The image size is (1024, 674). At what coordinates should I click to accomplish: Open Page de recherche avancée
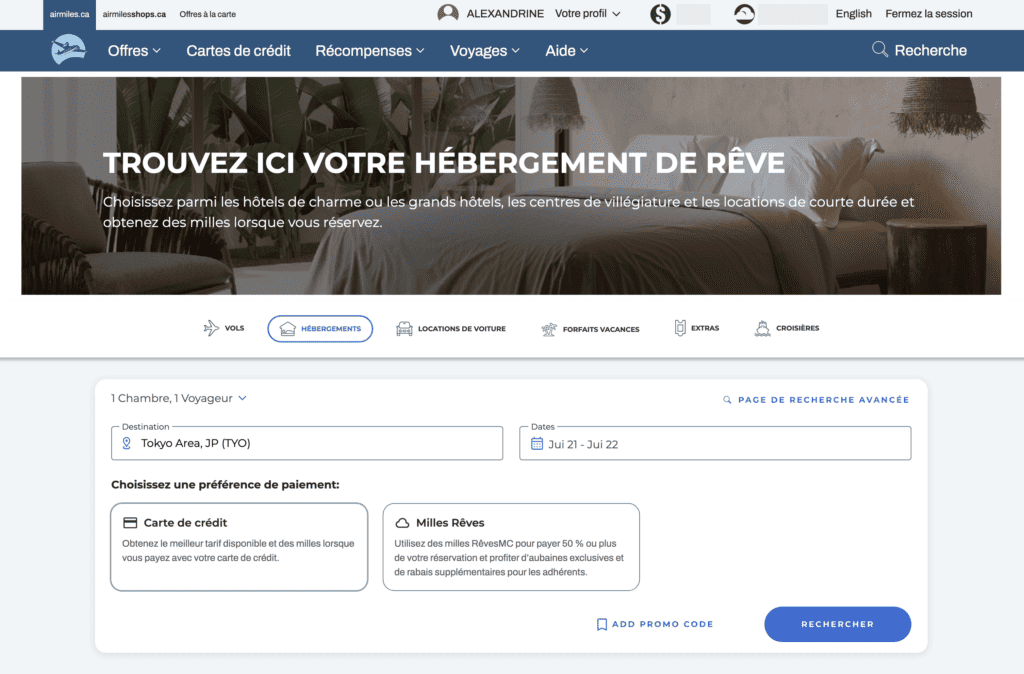tap(817, 399)
